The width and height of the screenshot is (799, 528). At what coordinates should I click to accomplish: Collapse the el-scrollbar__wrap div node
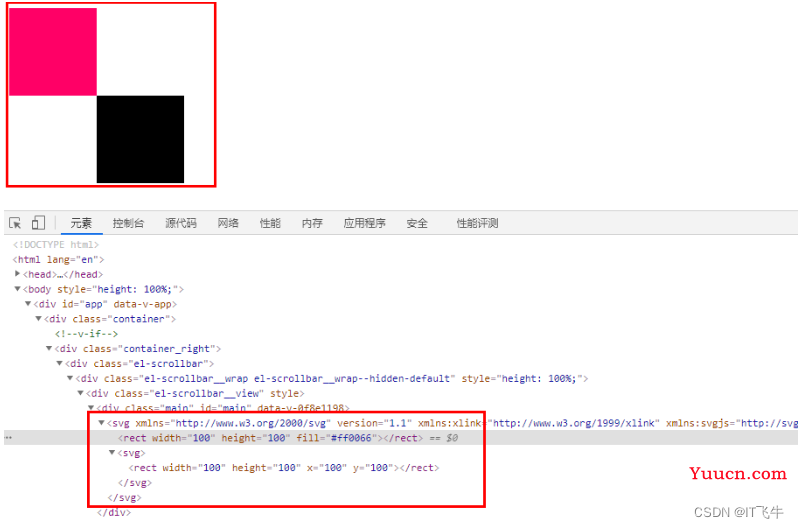(70, 378)
